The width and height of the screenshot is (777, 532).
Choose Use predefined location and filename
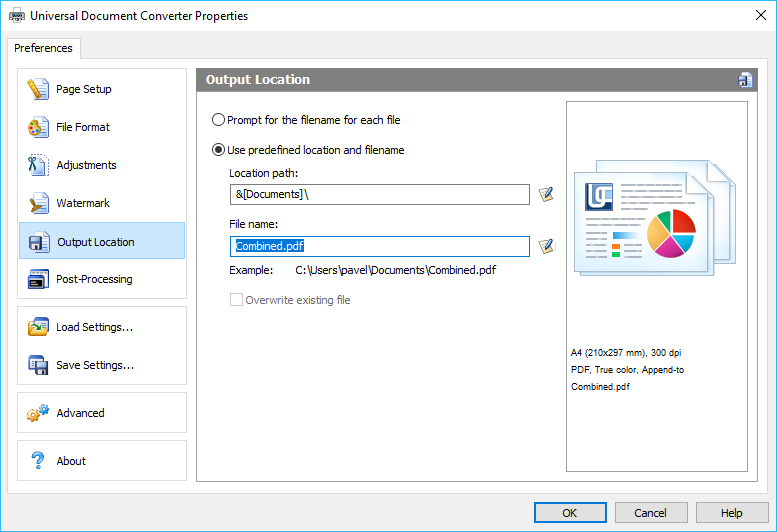[x=218, y=150]
